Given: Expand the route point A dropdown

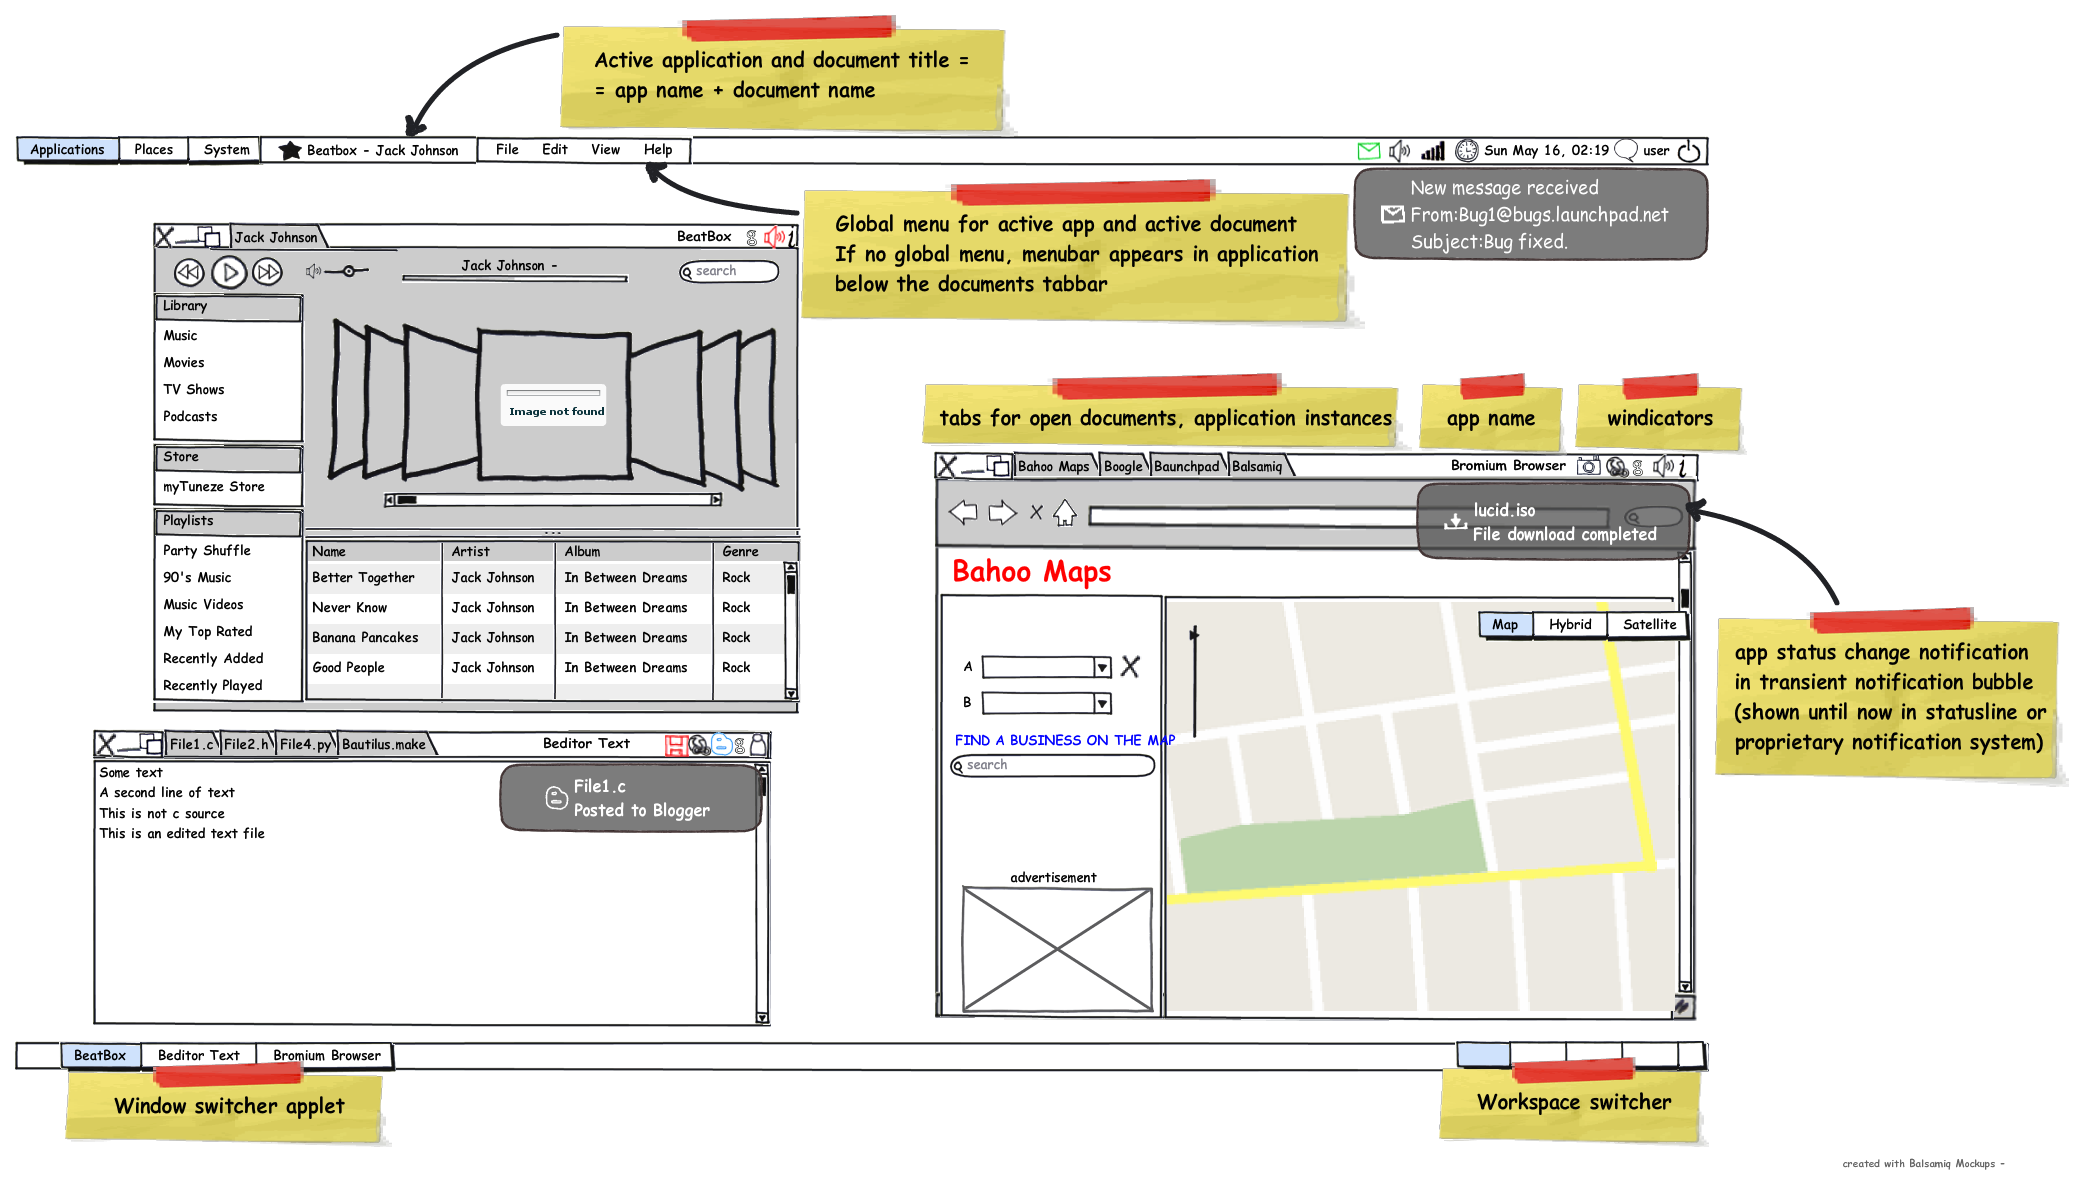Looking at the screenshot, I should (x=1101, y=668).
